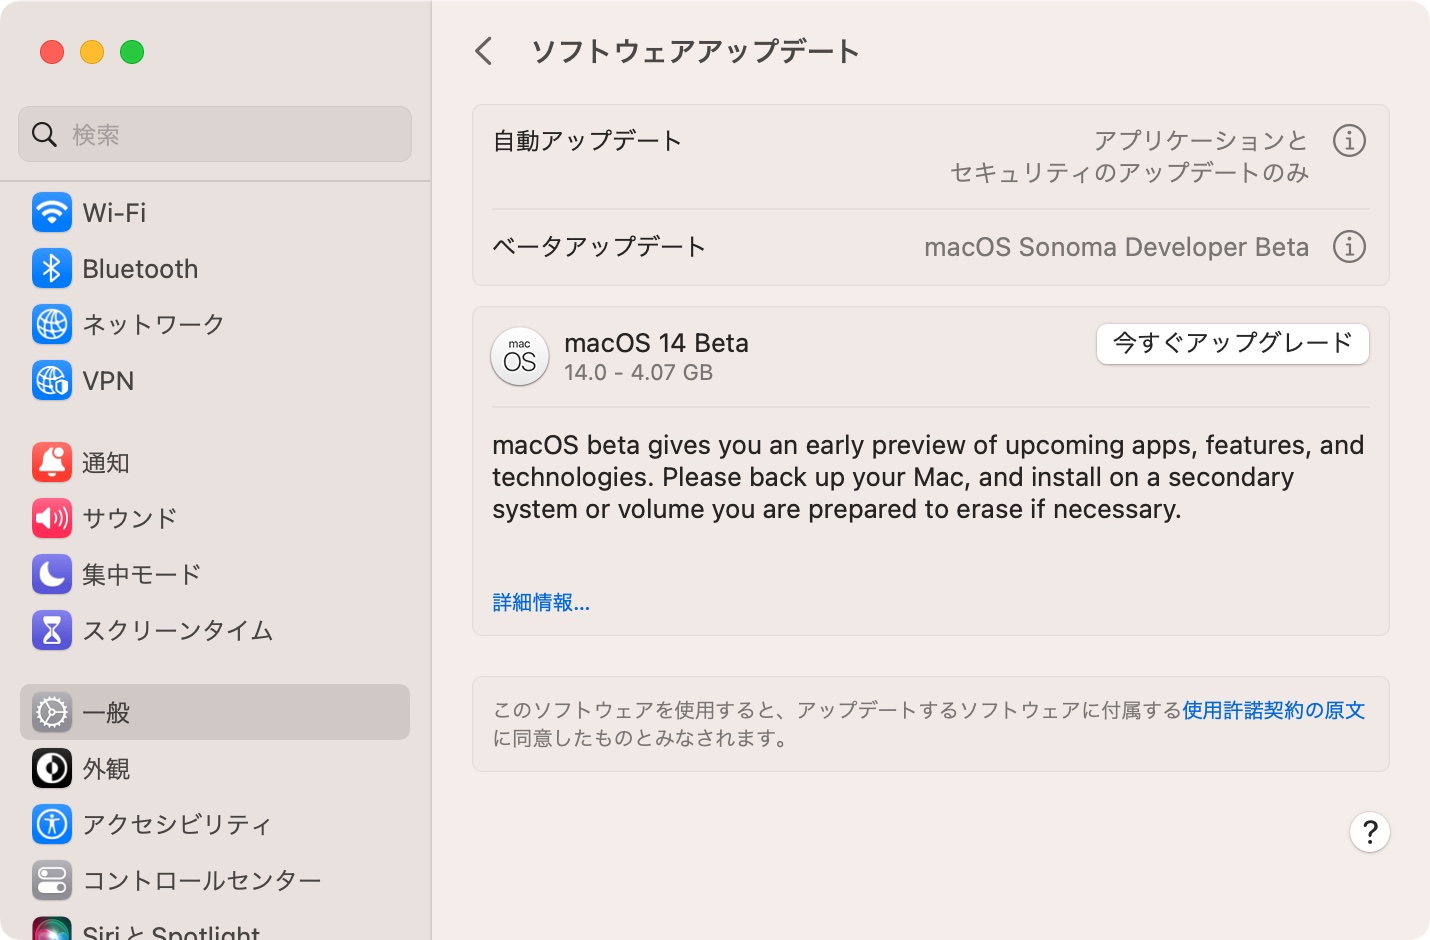Click the 14.0 - 4.07 GB text
1430x940 pixels.
pos(638,373)
